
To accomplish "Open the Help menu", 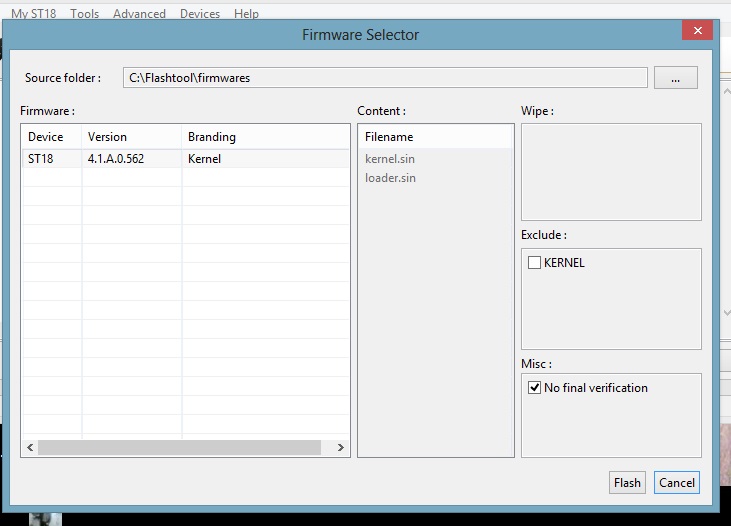I will click(x=246, y=14).
